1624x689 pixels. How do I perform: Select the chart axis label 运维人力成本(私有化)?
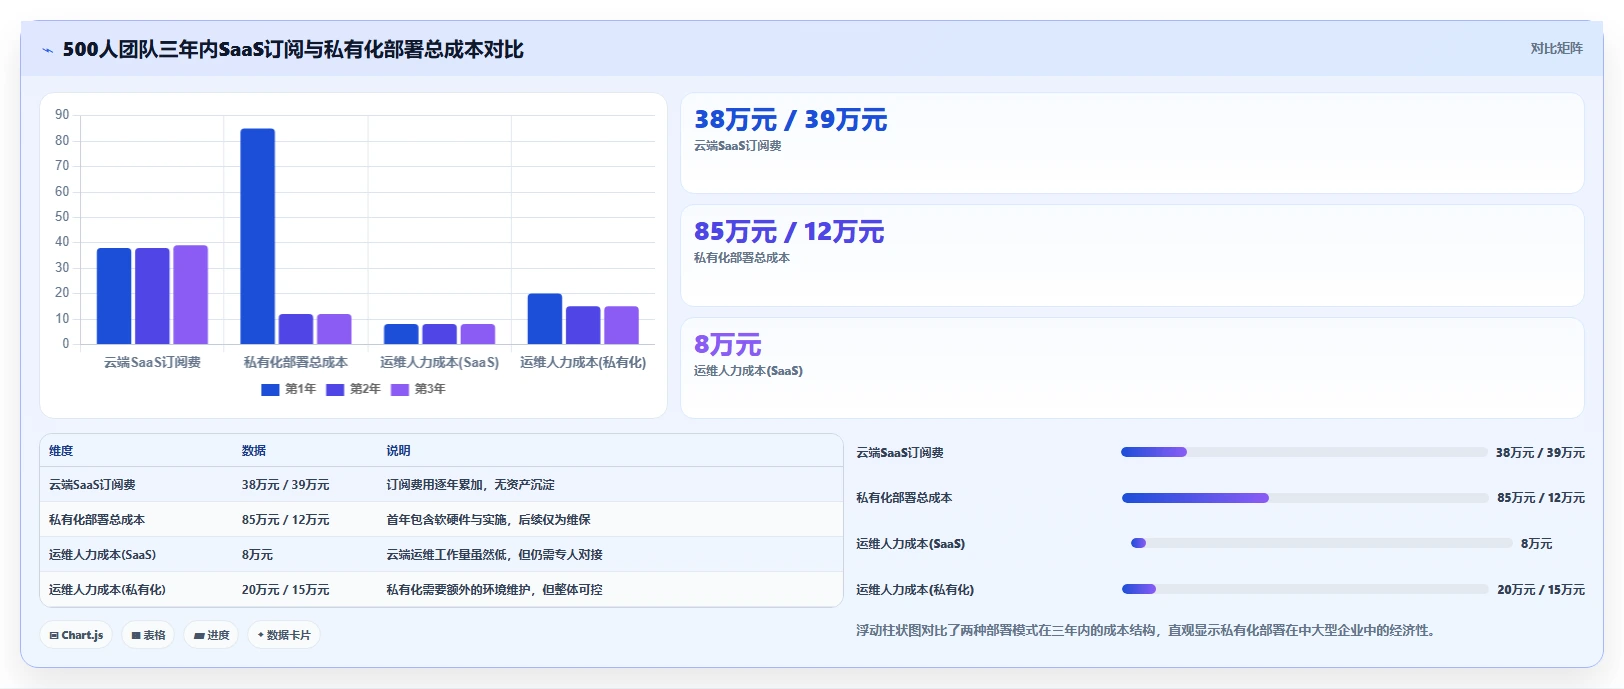tap(583, 362)
